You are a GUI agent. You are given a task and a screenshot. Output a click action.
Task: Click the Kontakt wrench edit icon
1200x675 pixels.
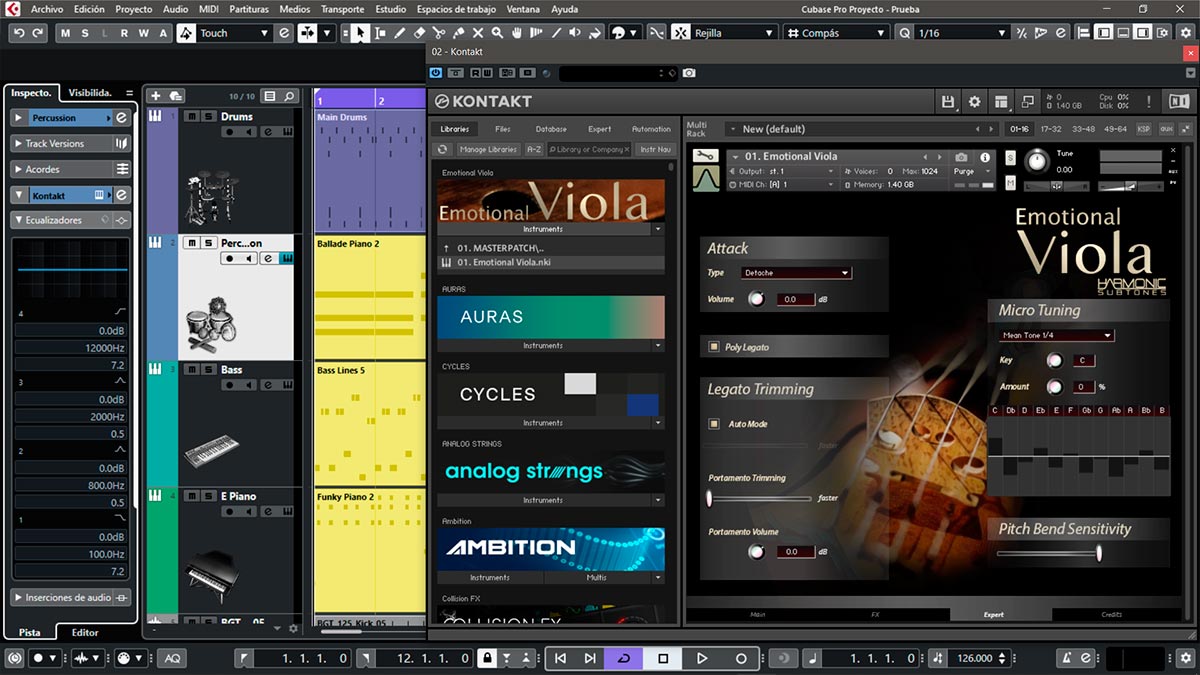pyautogui.click(x=706, y=156)
